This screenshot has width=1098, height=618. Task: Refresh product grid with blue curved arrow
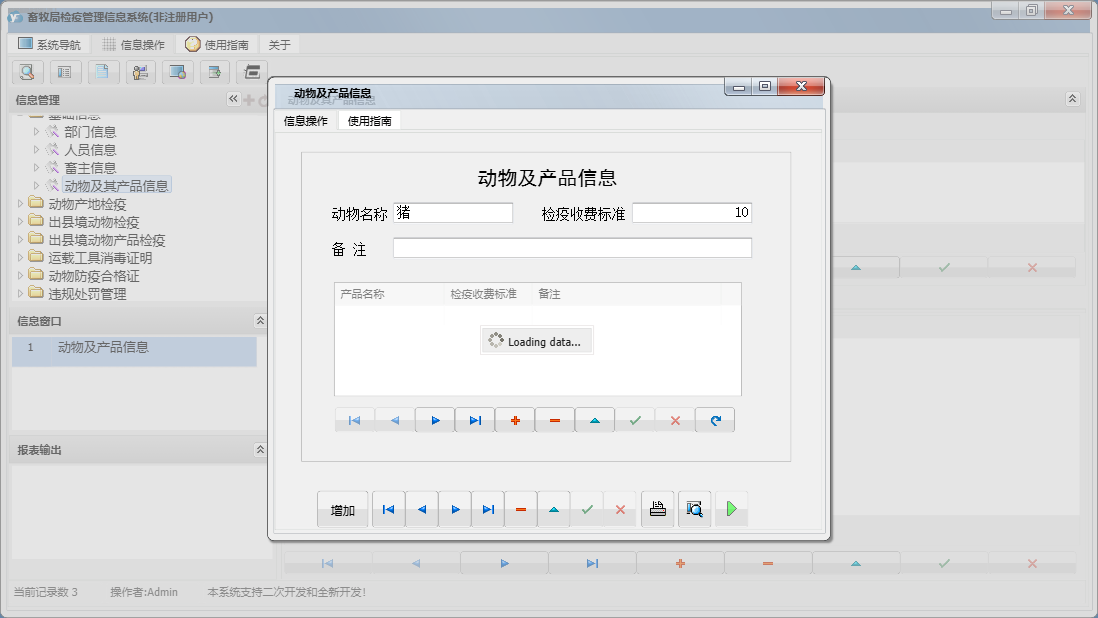tap(715, 420)
